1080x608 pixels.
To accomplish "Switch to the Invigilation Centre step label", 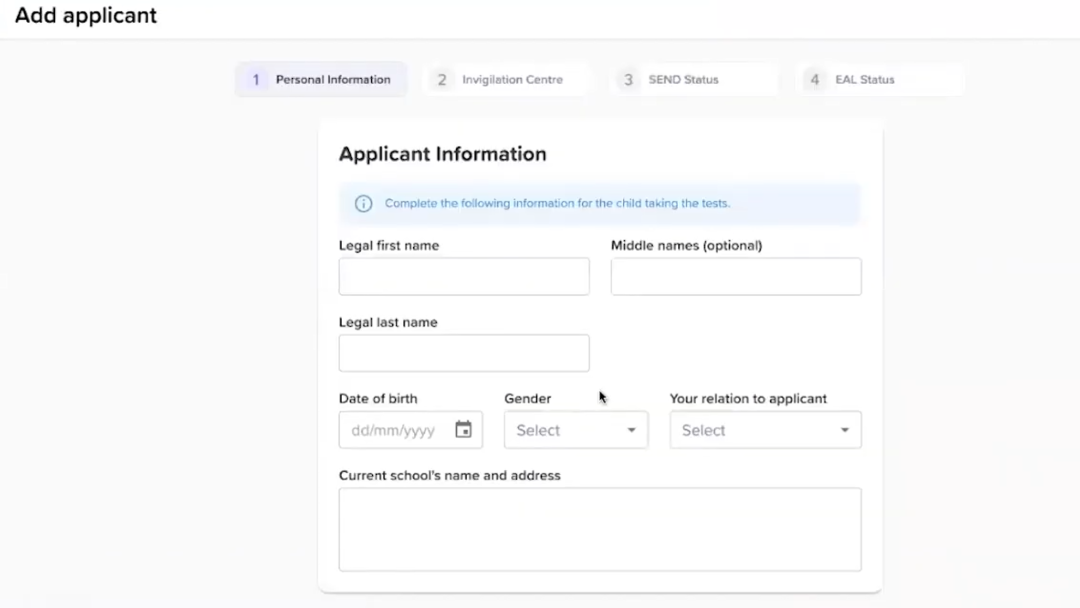I will pyautogui.click(x=512, y=80).
